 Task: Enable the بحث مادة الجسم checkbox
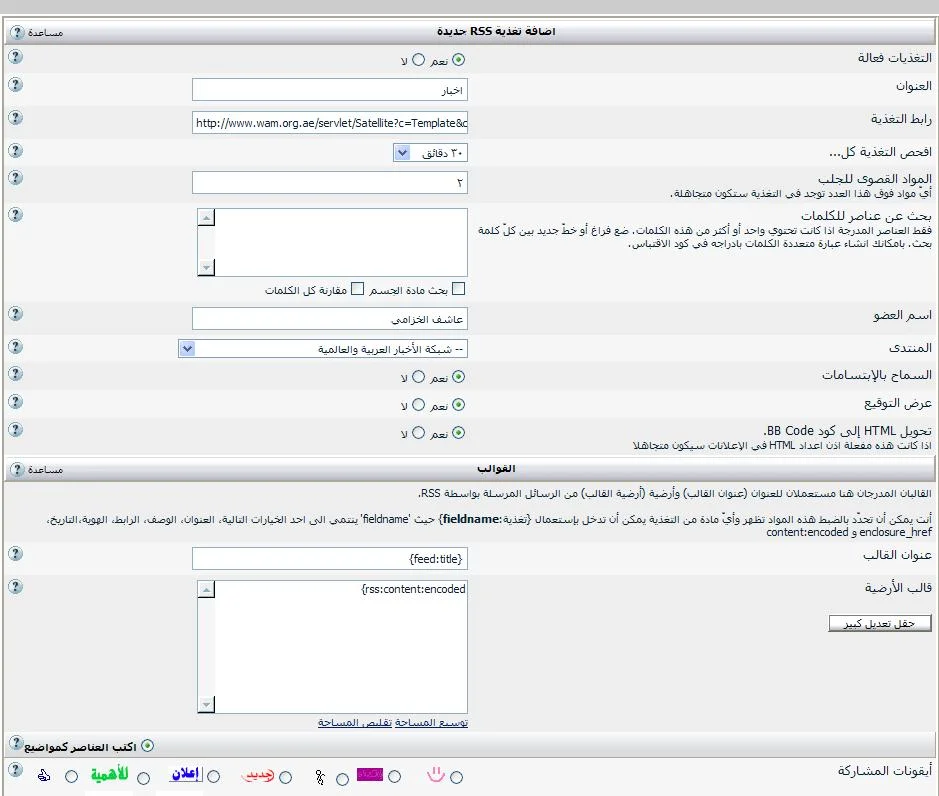(459, 289)
